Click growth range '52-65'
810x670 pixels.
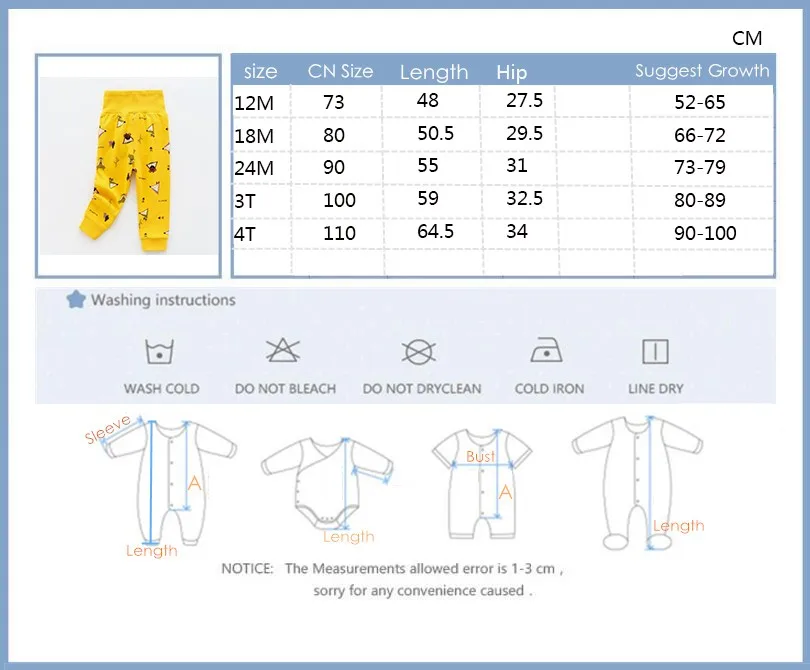tap(700, 102)
